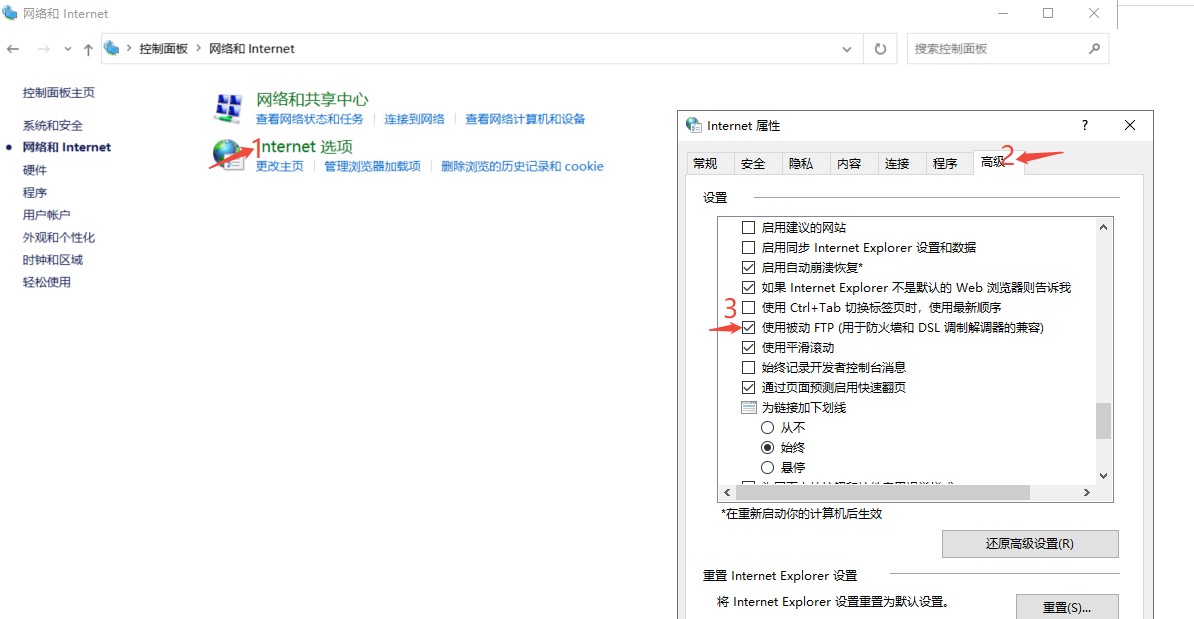Image resolution: width=1194 pixels, height=619 pixels.
Task: Click the Up one level arrow
Action: click(88, 49)
